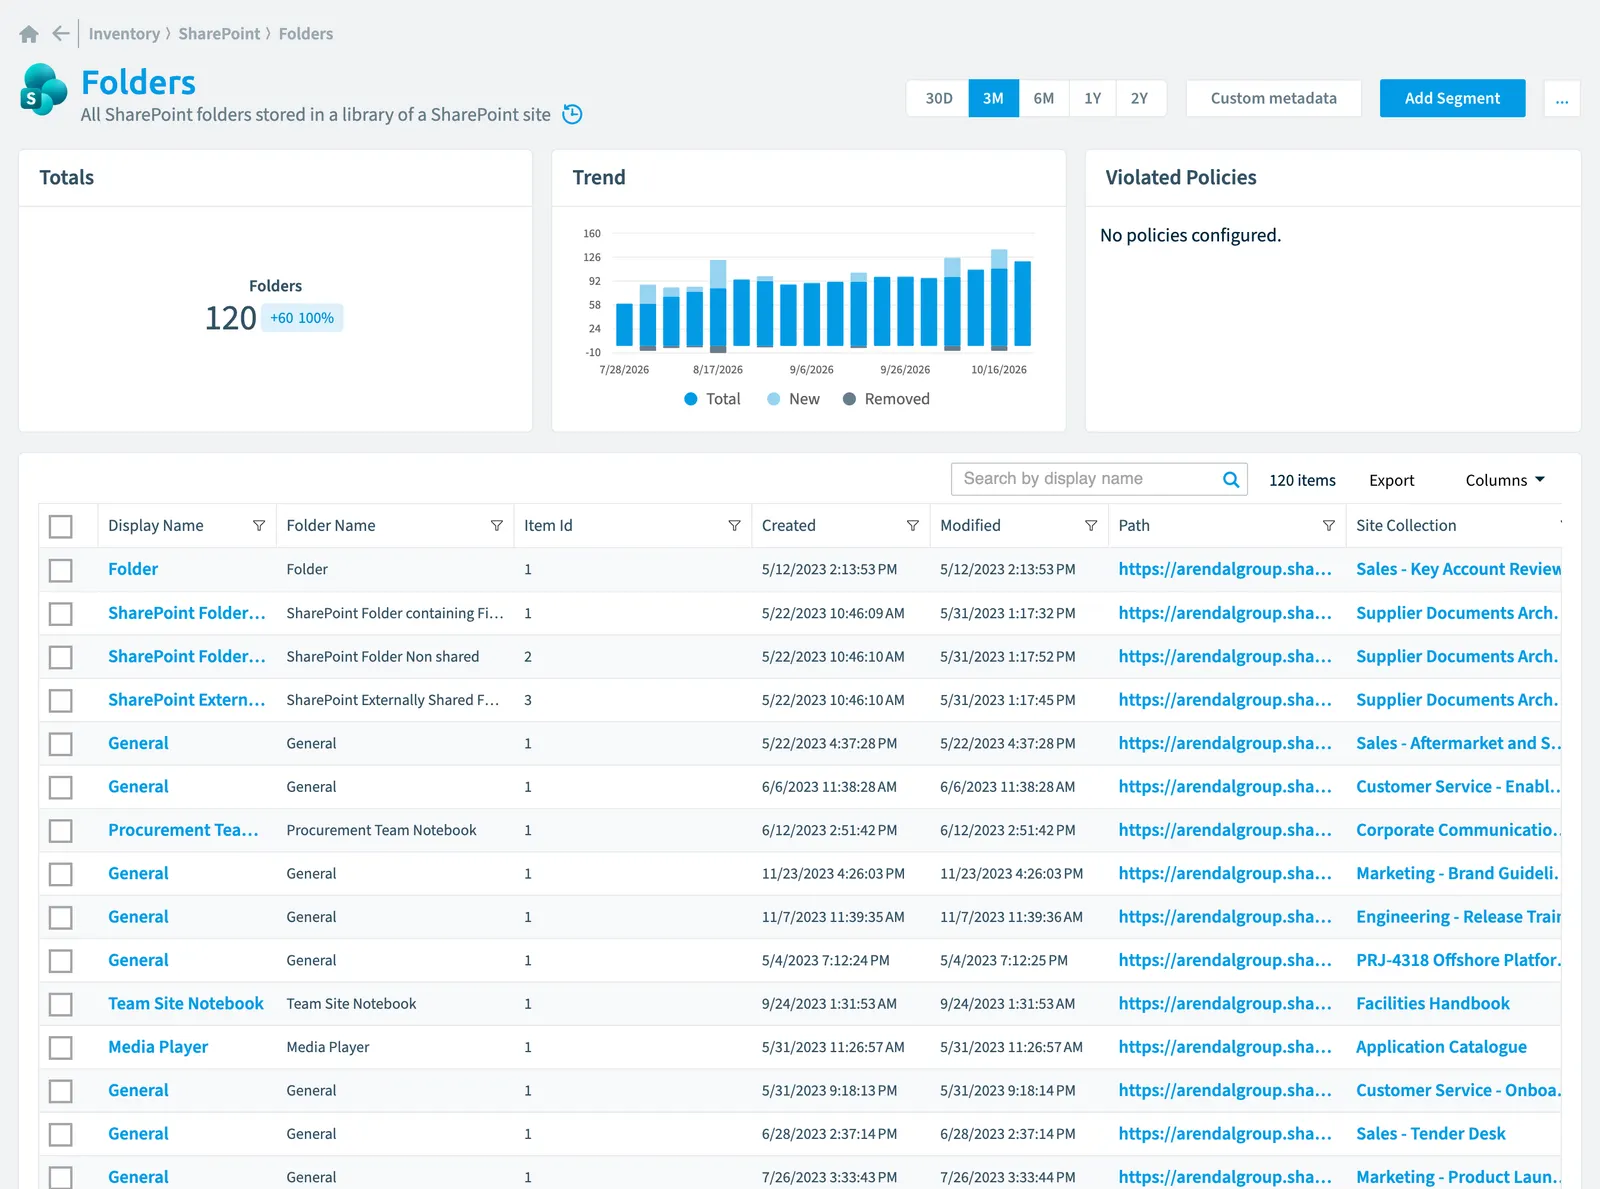The image size is (1600, 1189).
Task: Expand the Columns dropdown
Action: (1505, 480)
